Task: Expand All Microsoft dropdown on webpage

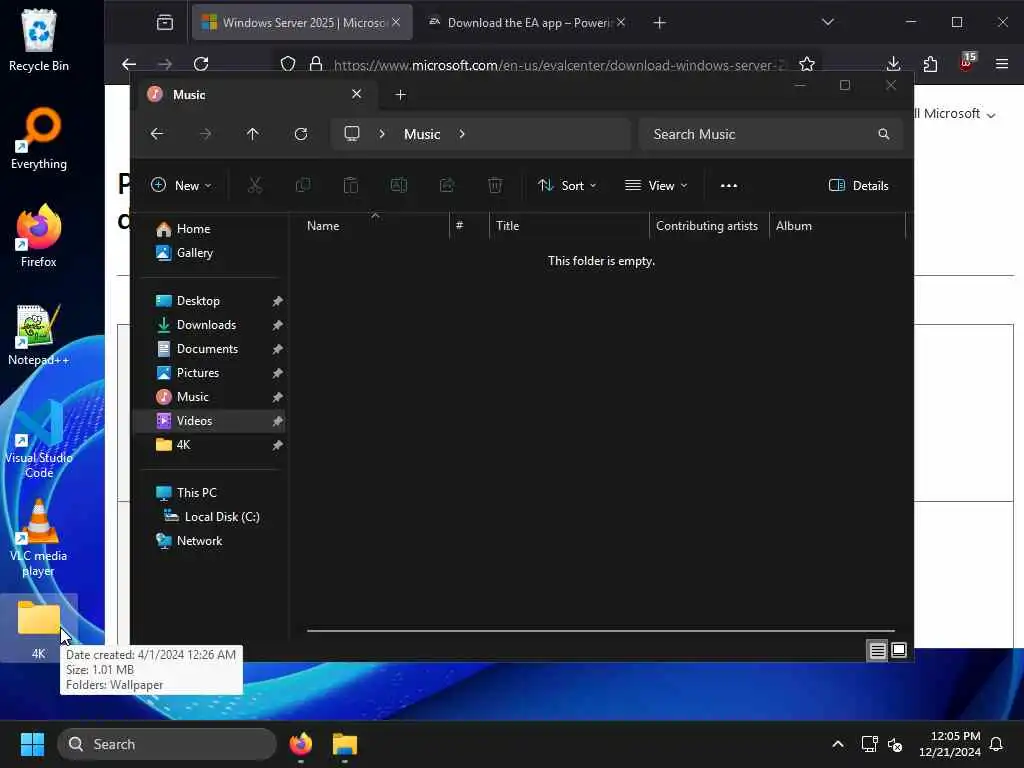Action: [955, 114]
